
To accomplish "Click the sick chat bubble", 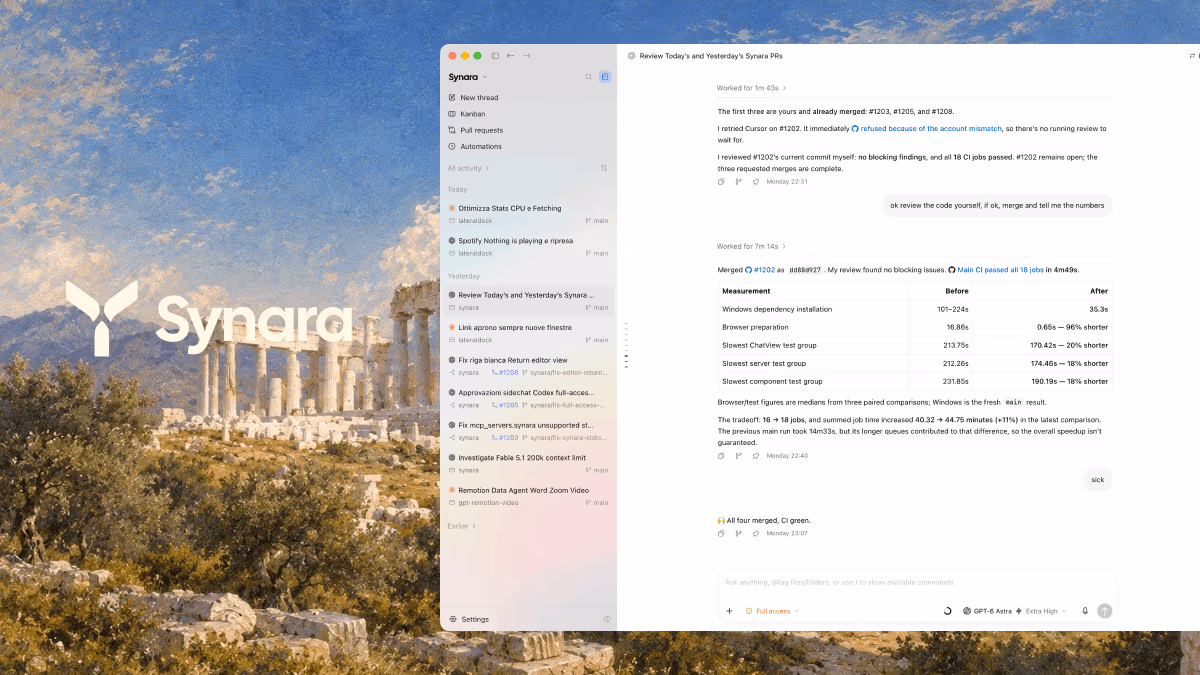I will click(1098, 480).
